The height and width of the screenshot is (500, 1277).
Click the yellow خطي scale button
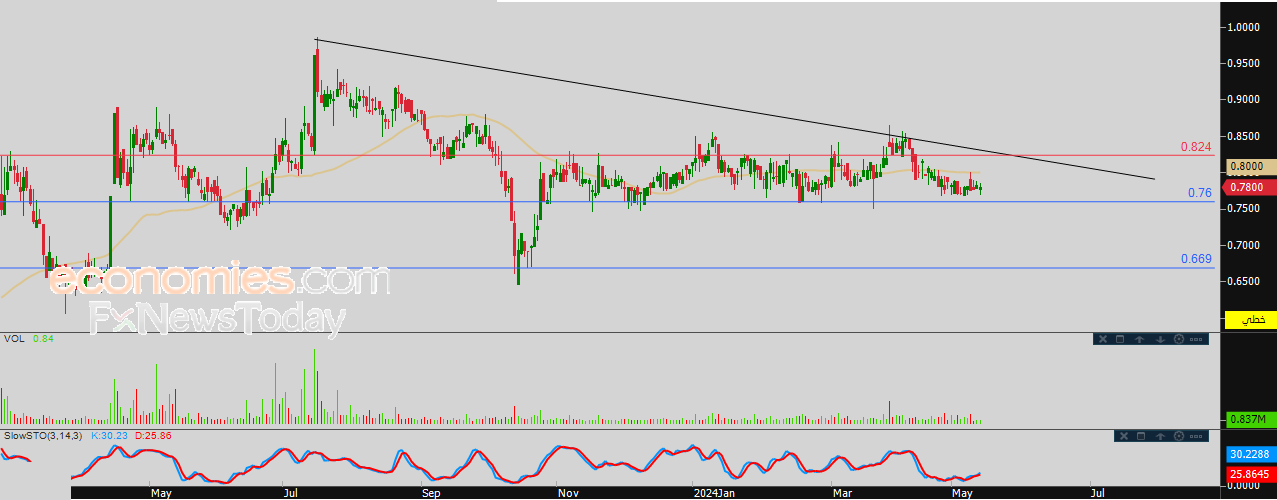click(x=1249, y=320)
